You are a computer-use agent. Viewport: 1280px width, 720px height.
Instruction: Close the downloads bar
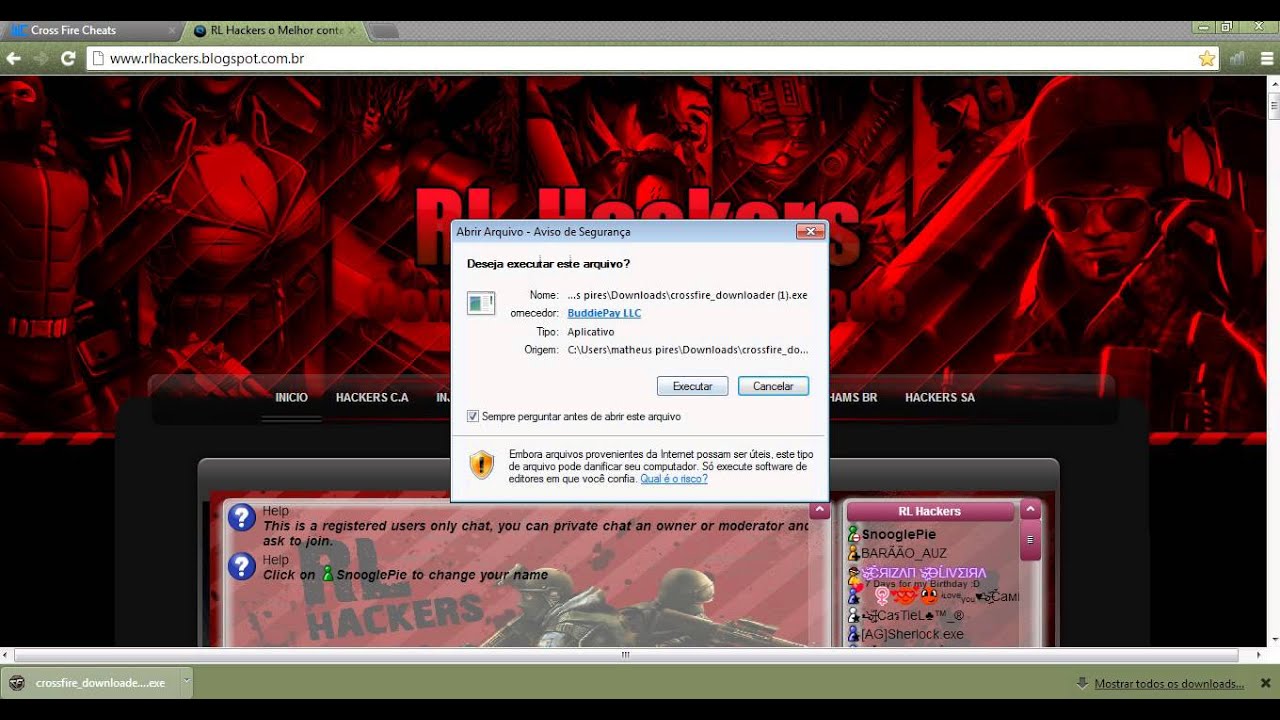pos(1265,683)
